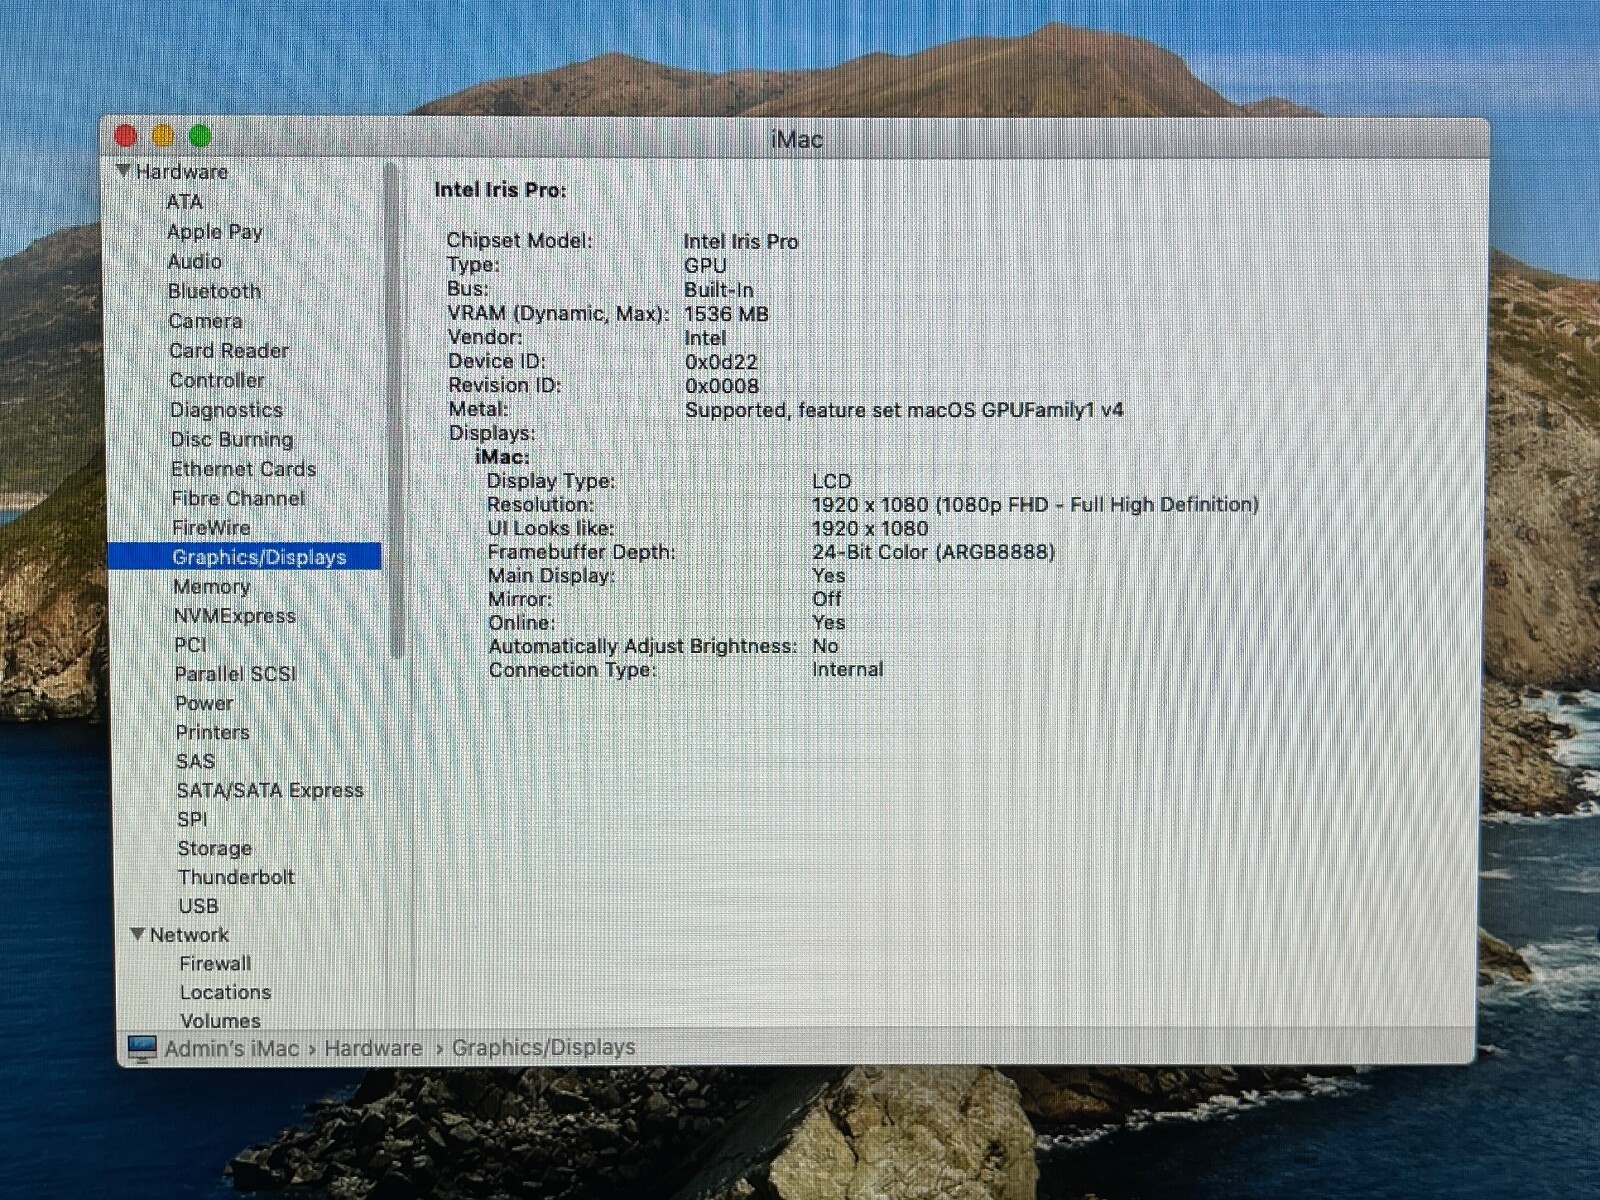The height and width of the screenshot is (1200, 1600).
Task: Click the Device ID value 0x0d22
Action: 721,362
